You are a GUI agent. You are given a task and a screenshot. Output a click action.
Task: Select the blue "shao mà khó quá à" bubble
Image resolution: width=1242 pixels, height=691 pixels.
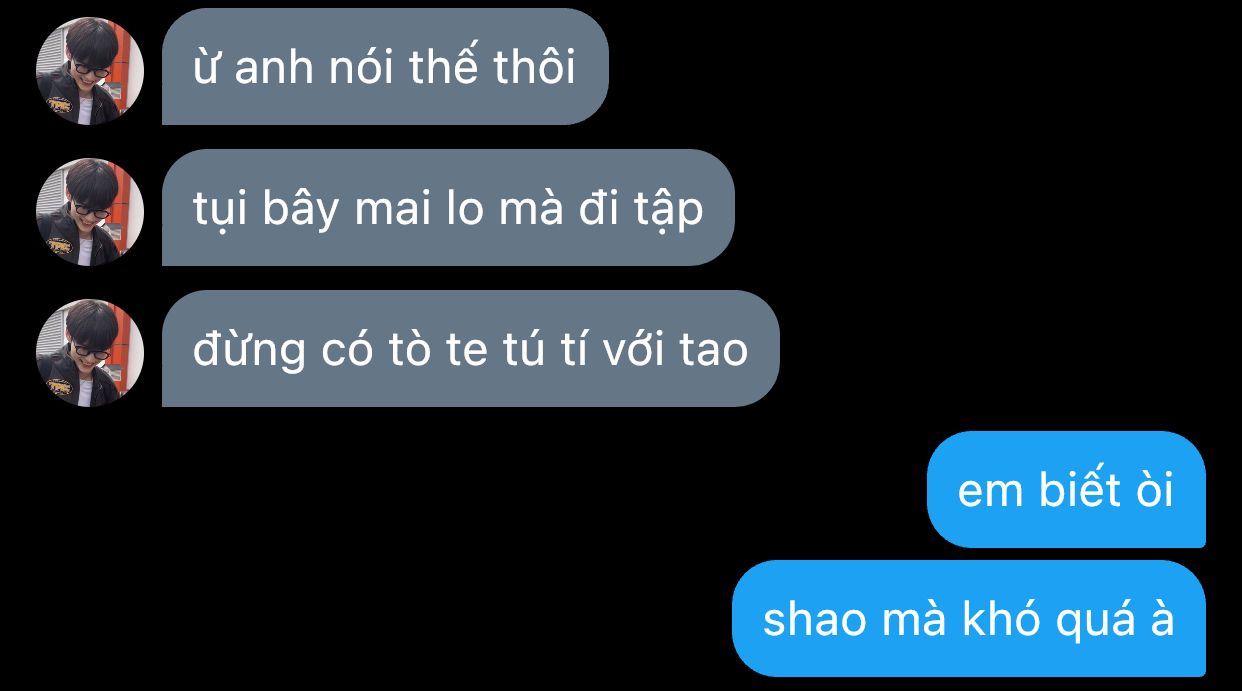tap(969, 618)
